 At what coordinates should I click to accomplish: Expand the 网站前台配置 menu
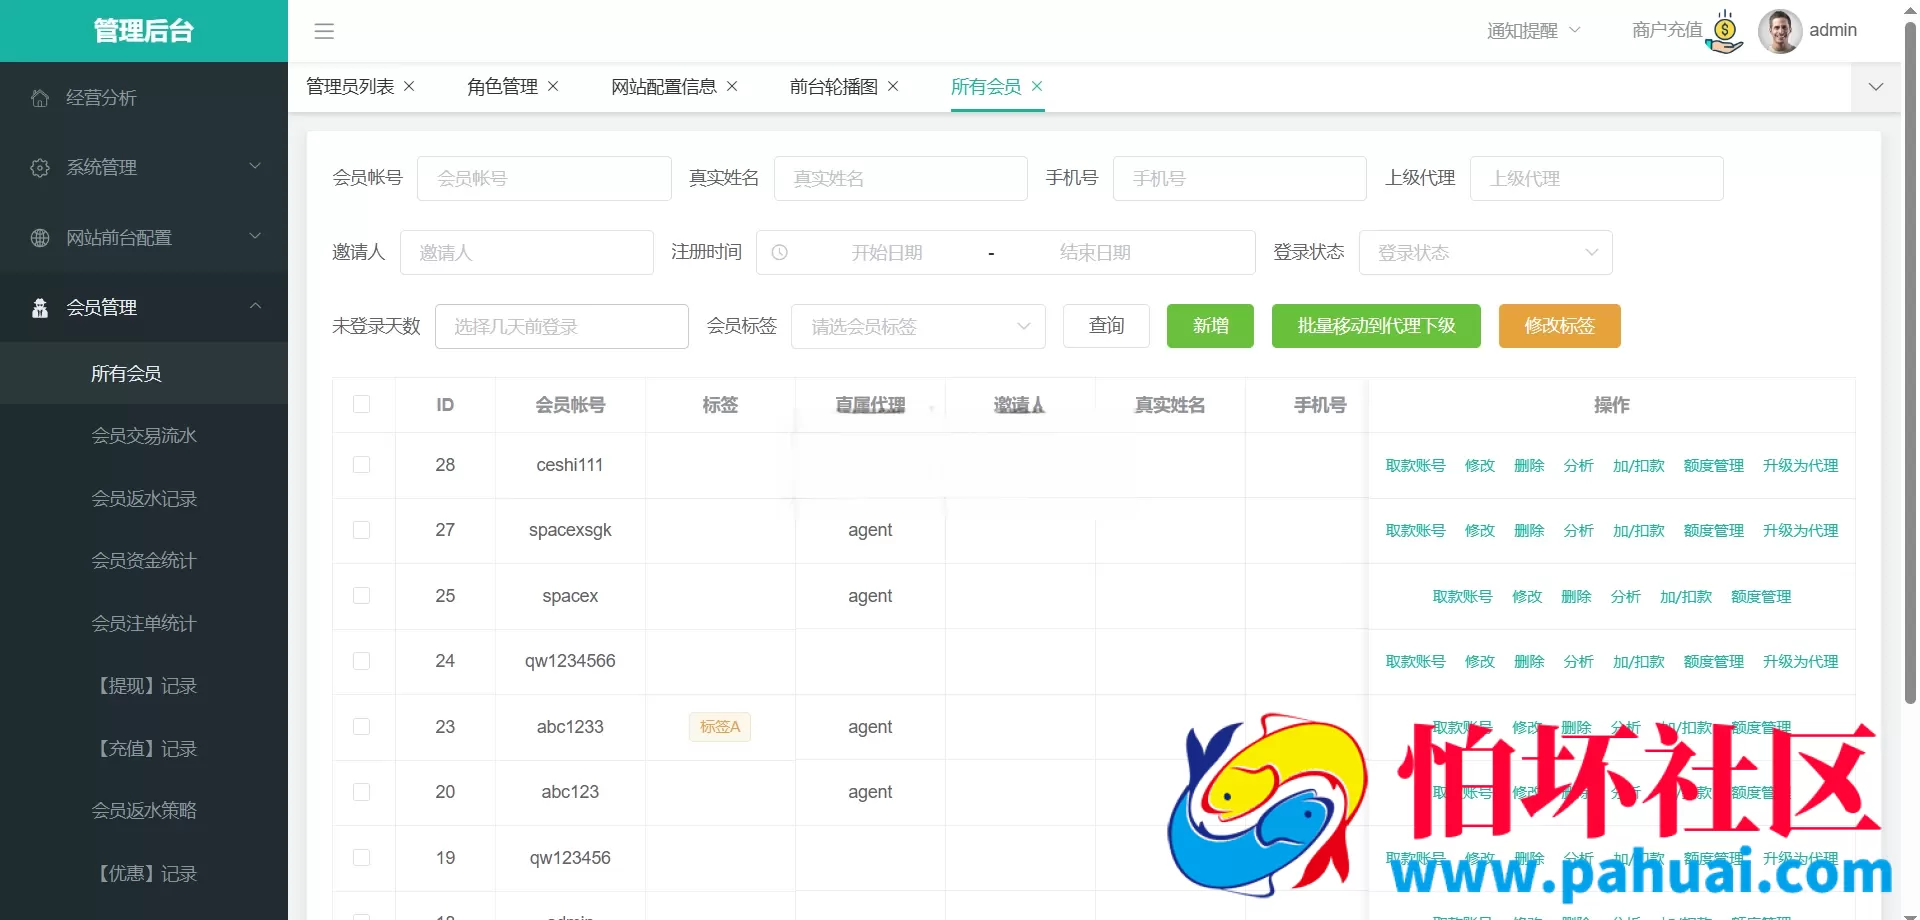pyautogui.click(x=255, y=236)
